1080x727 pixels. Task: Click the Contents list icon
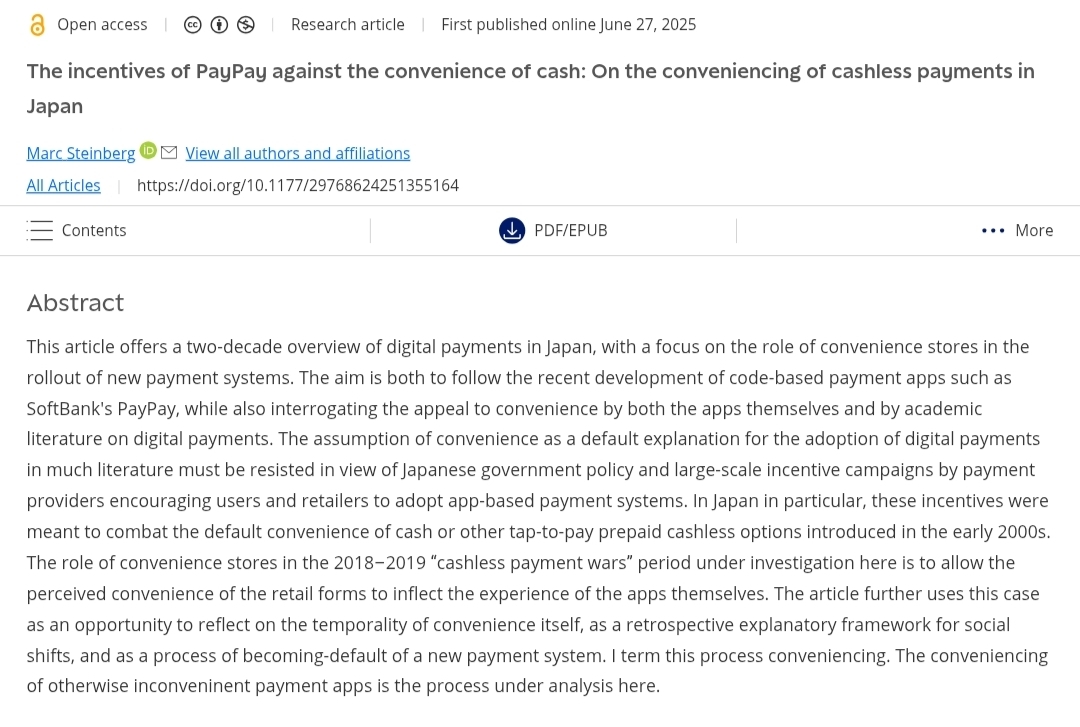point(40,231)
